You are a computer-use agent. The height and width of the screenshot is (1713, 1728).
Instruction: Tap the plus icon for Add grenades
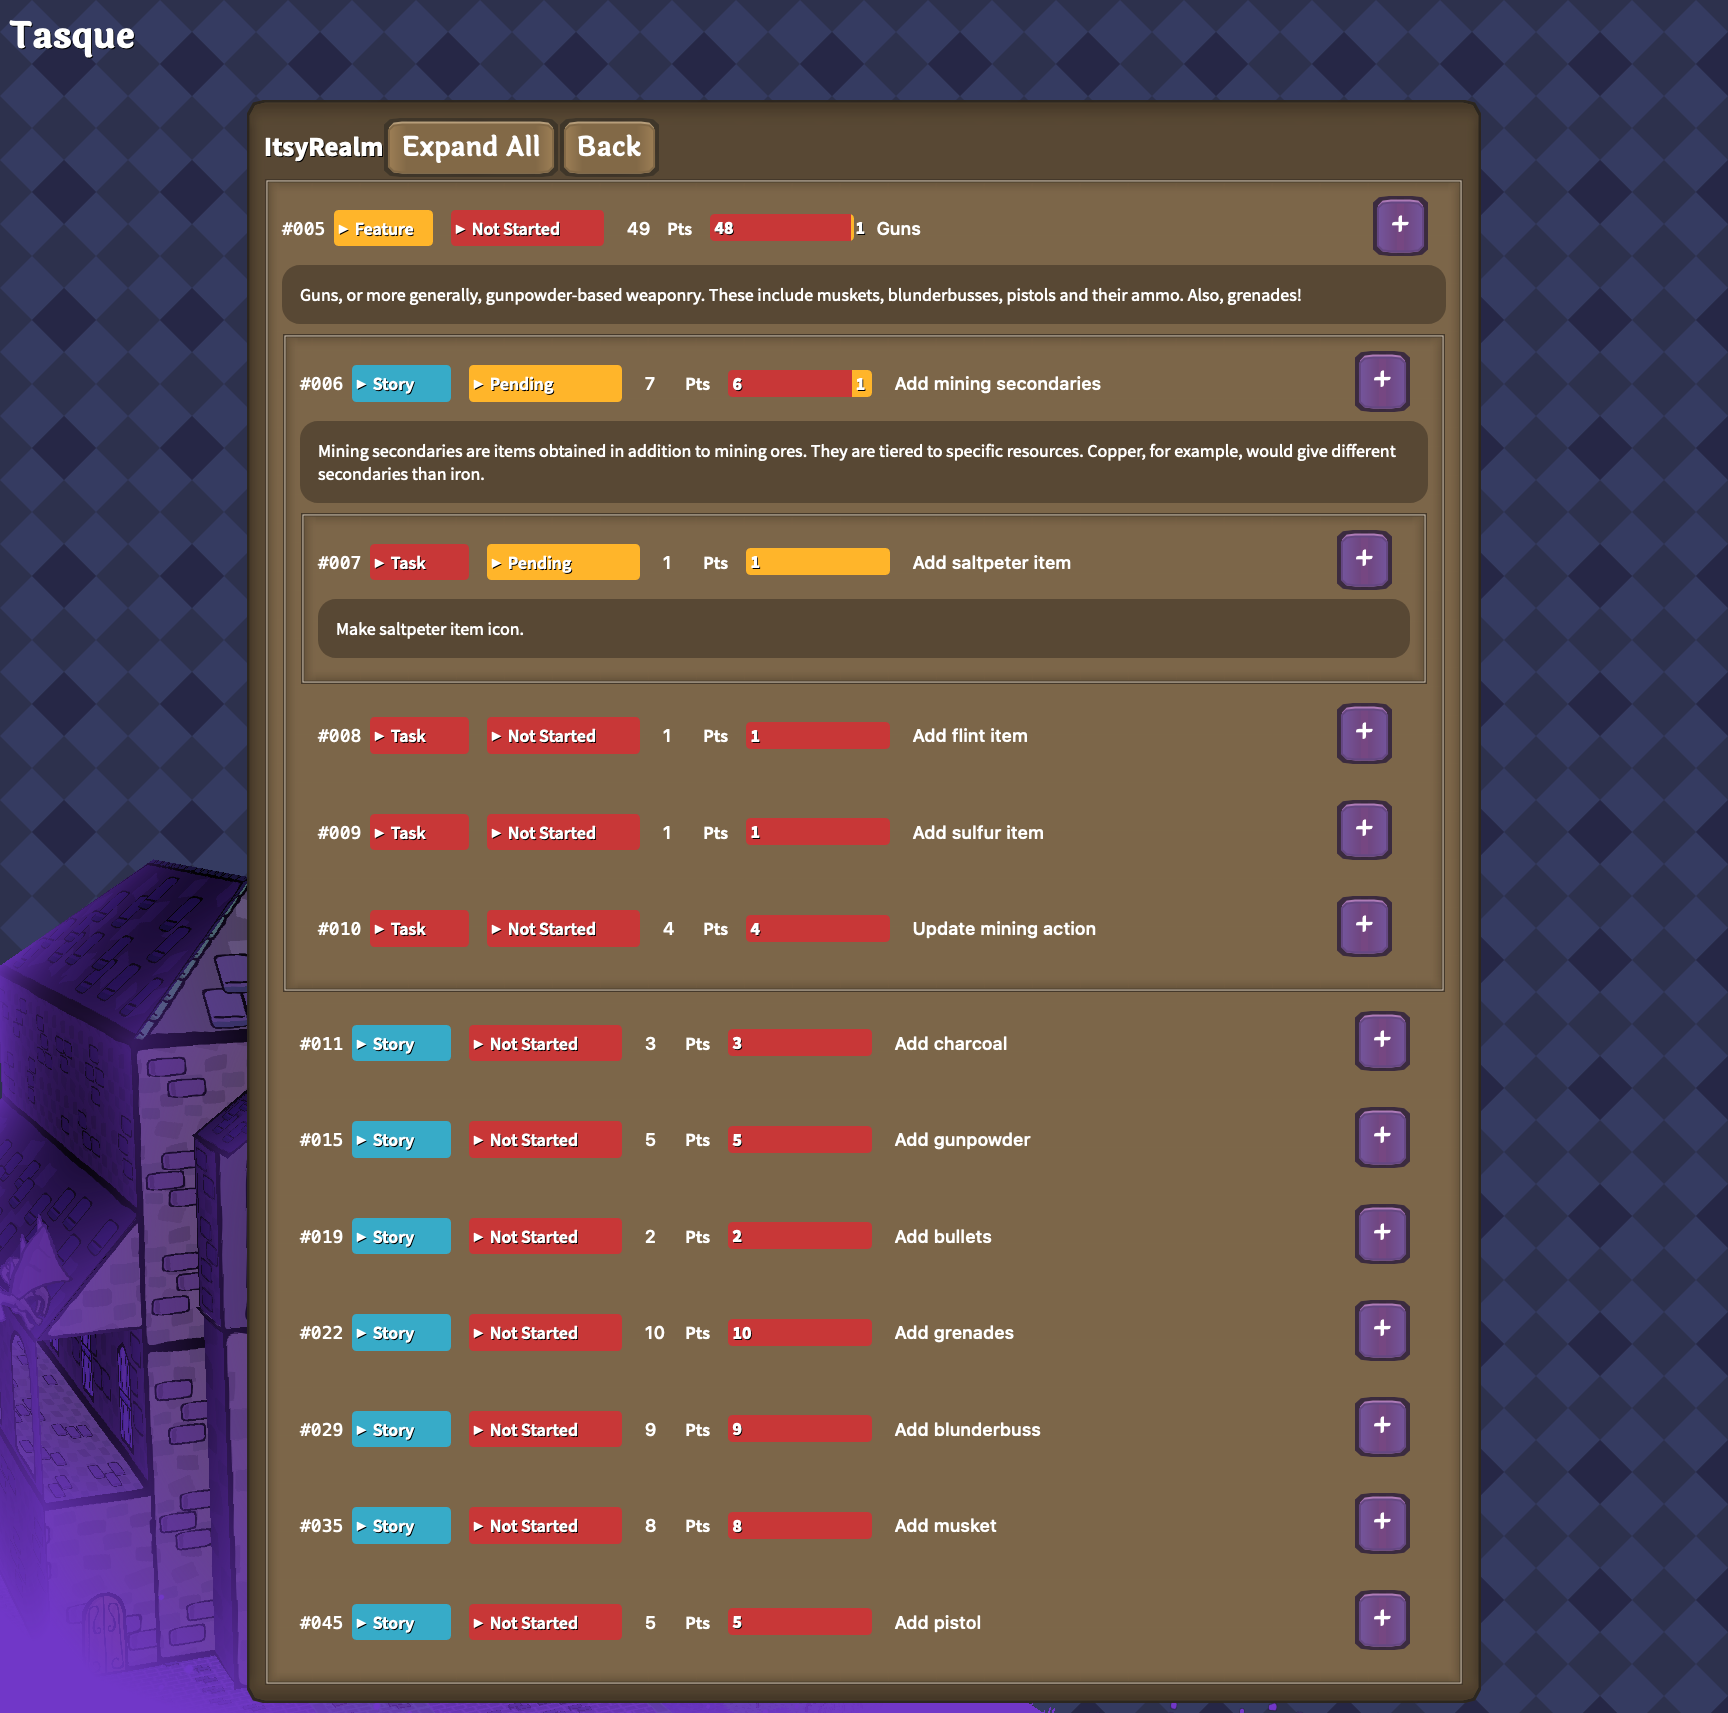(1381, 1329)
